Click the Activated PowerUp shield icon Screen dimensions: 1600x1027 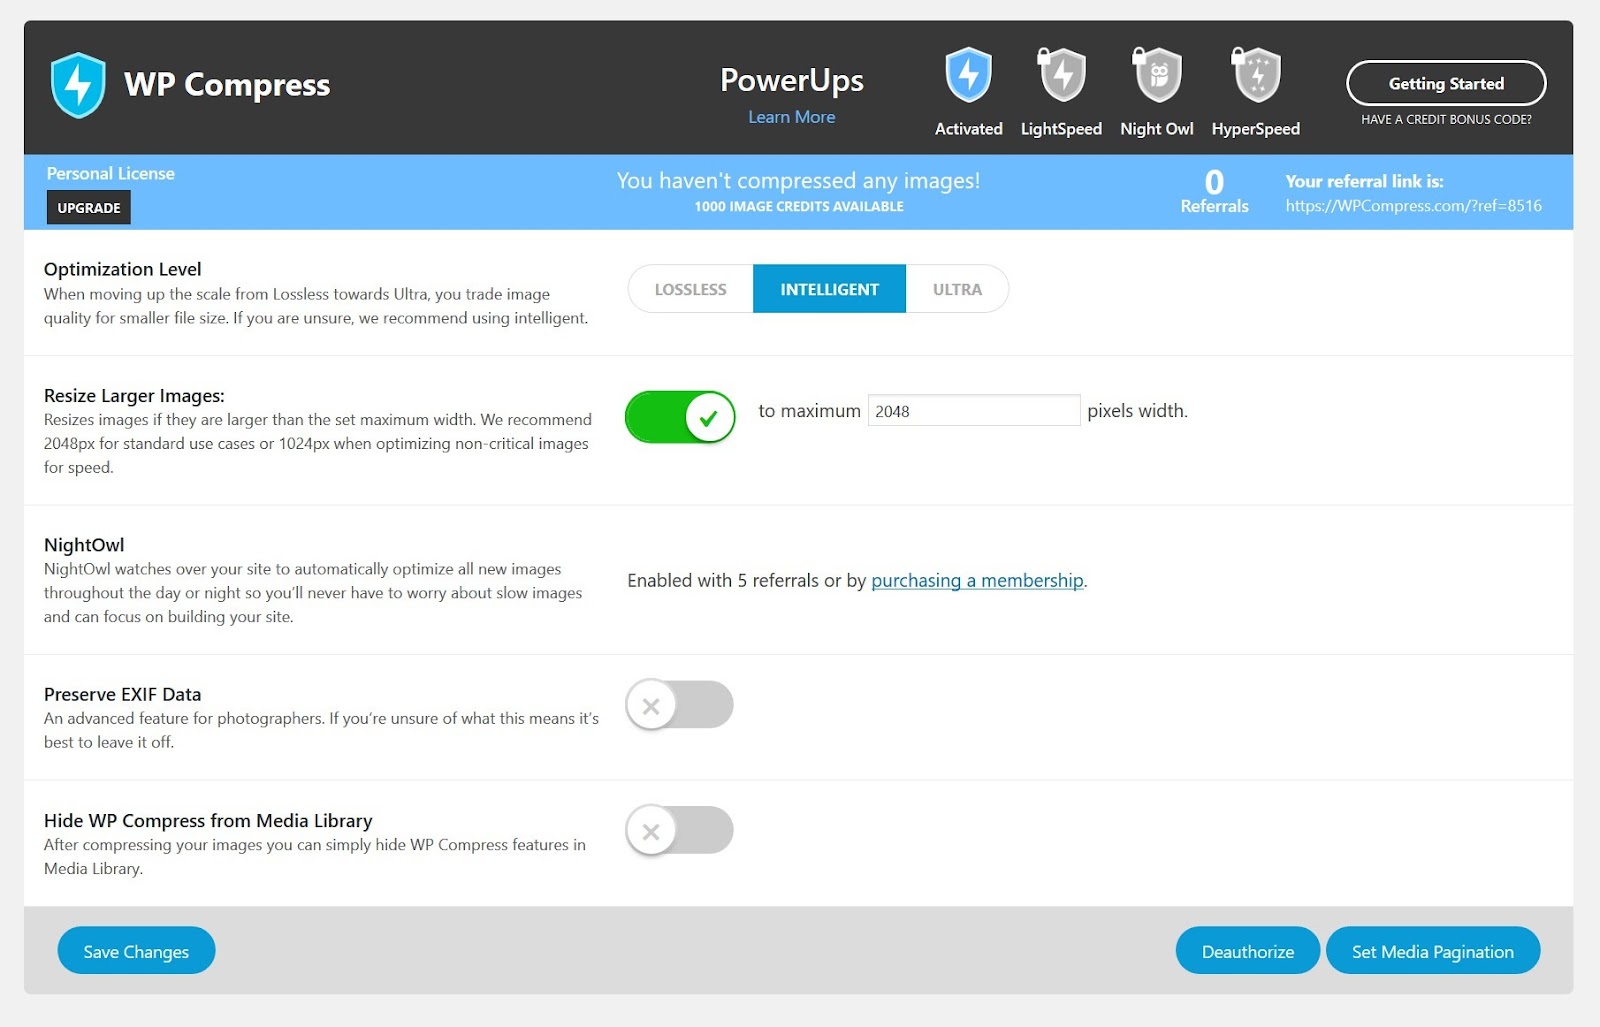point(968,75)
